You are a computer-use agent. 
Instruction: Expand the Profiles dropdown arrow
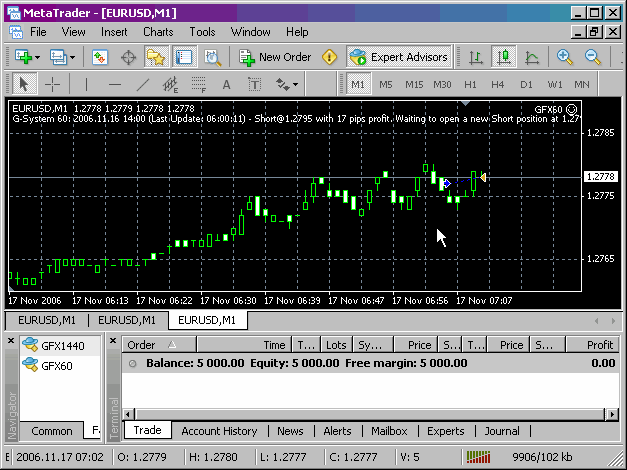(72, 58)
